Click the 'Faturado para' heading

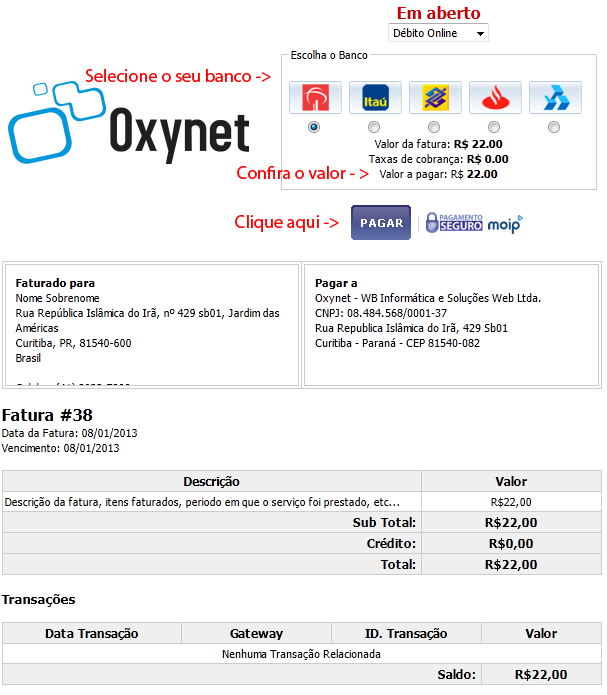55,283
